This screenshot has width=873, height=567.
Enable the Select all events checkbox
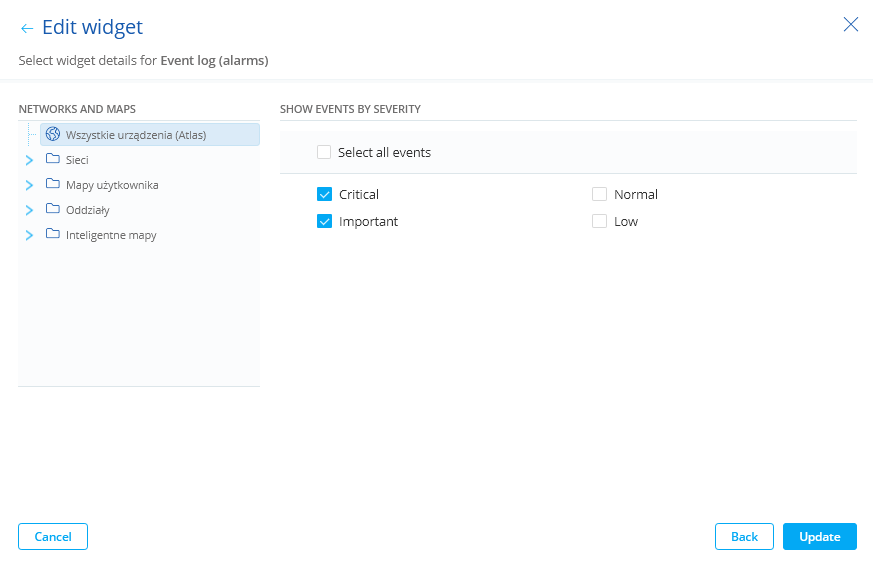[x=324, y=153]
